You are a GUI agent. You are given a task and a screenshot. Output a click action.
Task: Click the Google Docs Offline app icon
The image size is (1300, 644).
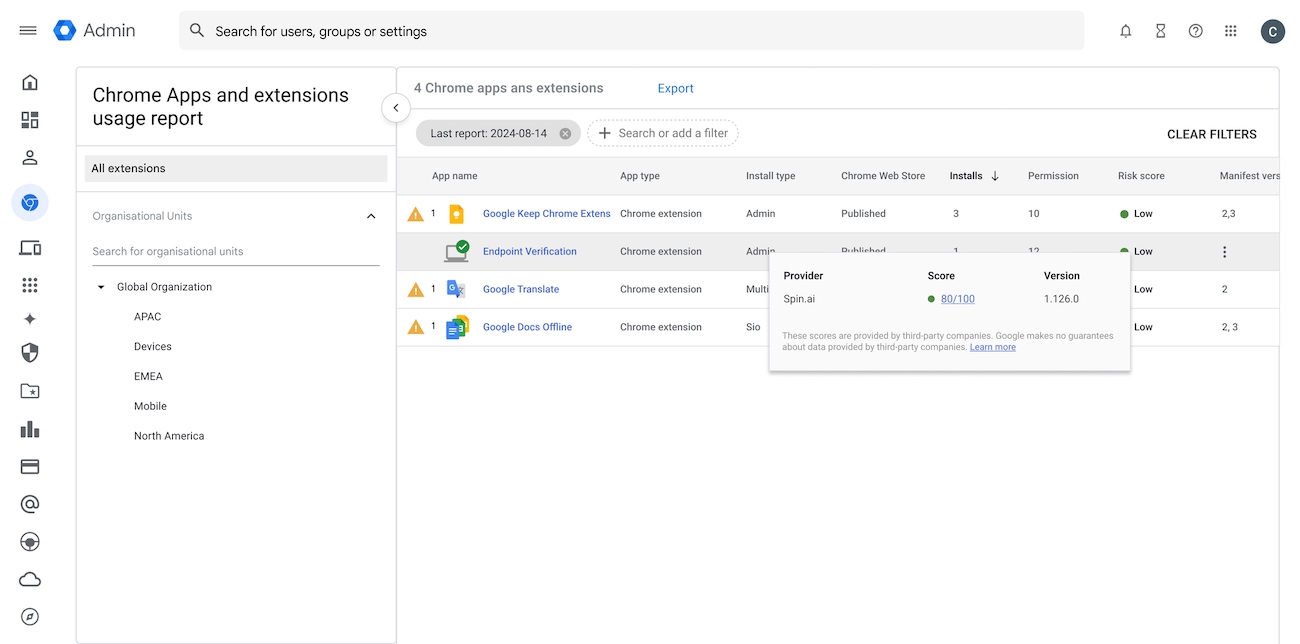pos(458,327)
